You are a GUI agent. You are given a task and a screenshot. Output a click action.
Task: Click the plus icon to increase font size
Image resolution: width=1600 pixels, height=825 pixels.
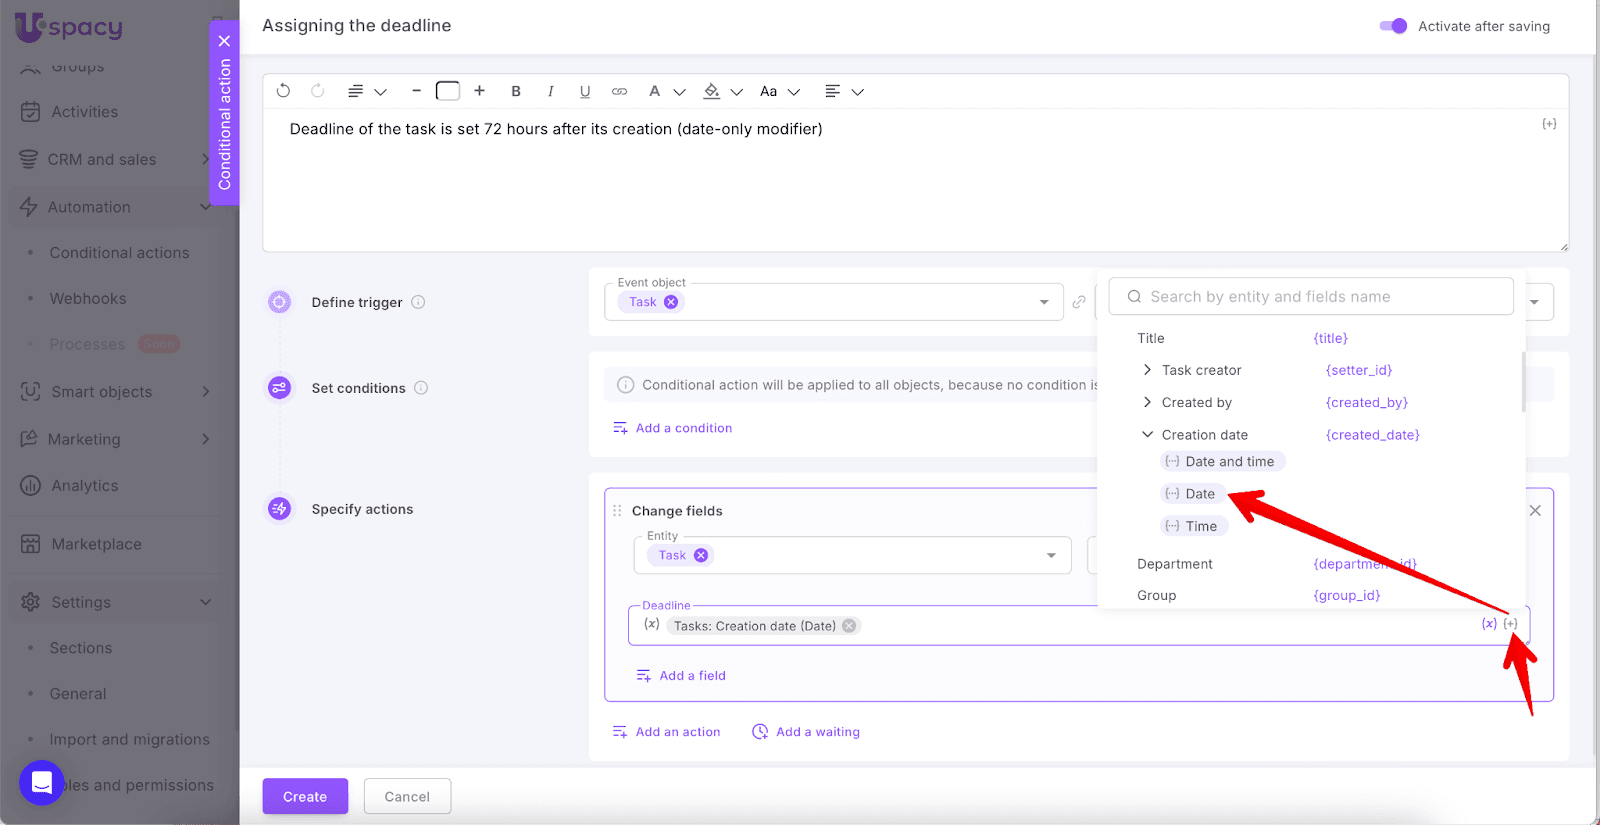point(480,91)
